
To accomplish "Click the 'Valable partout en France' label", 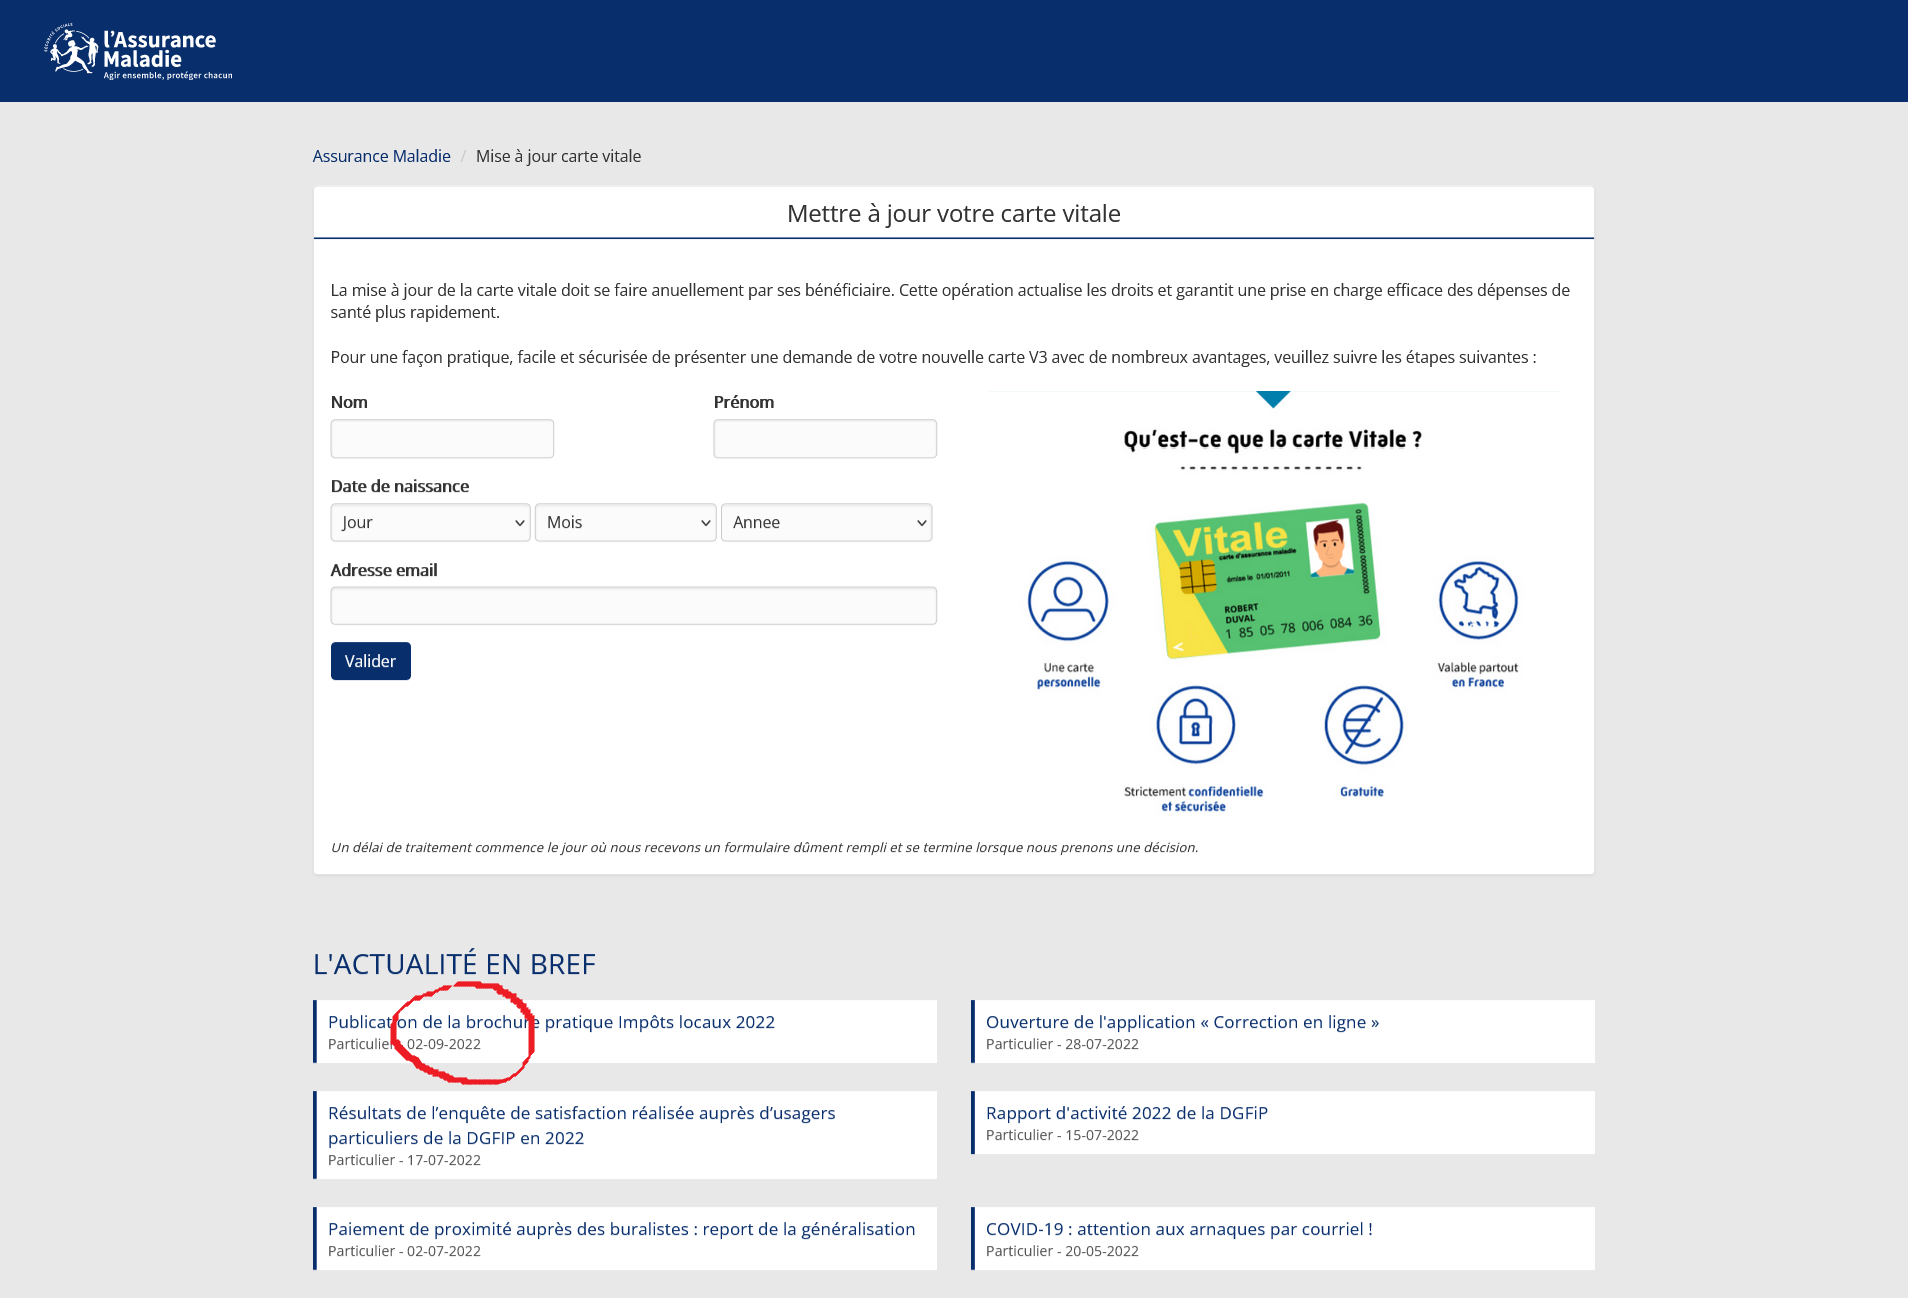I will (1478, 675).
